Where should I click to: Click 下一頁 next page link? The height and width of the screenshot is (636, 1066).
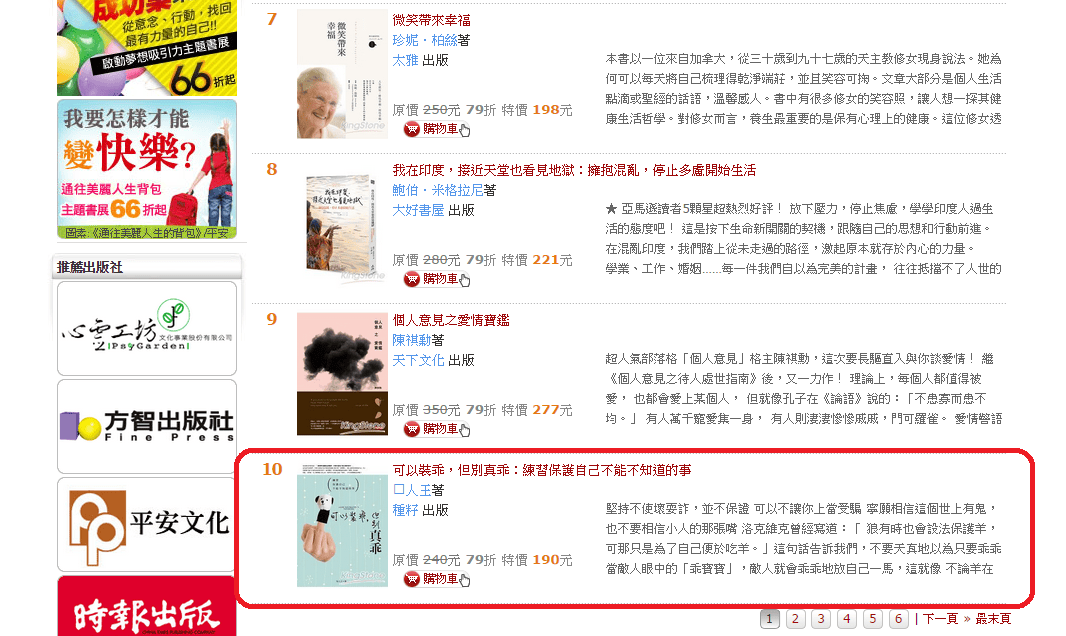tap(940, 618)
